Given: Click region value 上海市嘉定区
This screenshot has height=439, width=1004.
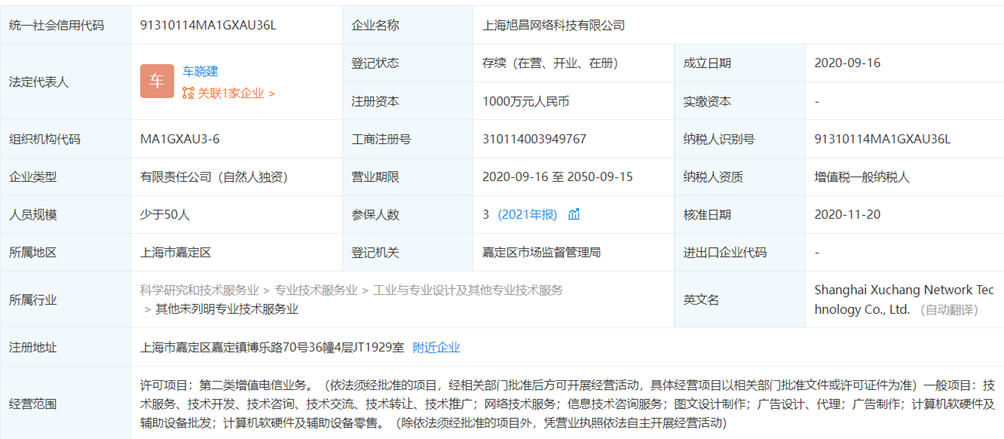Looking at the screenshot, I should 175,252.
